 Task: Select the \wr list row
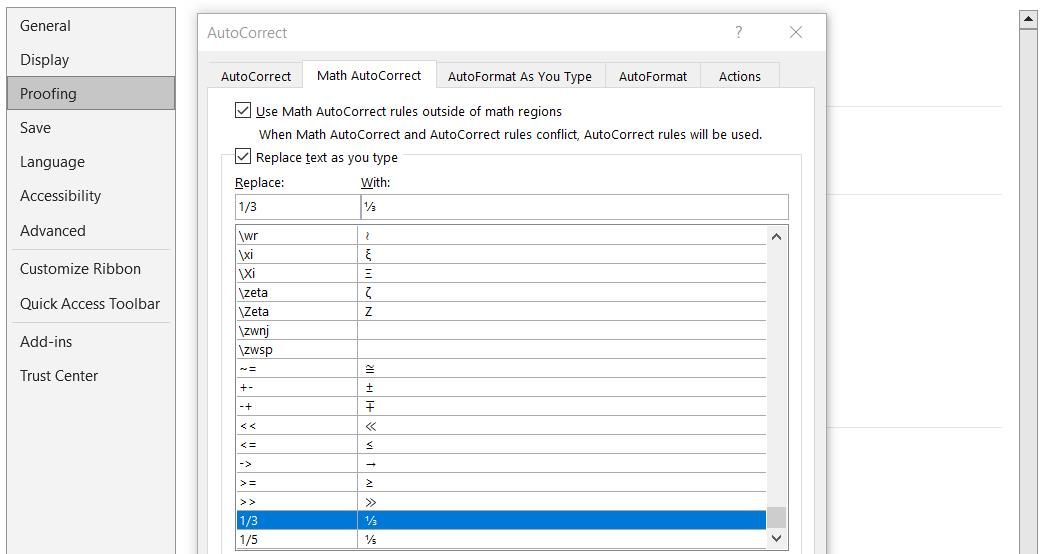coord(501,235)
